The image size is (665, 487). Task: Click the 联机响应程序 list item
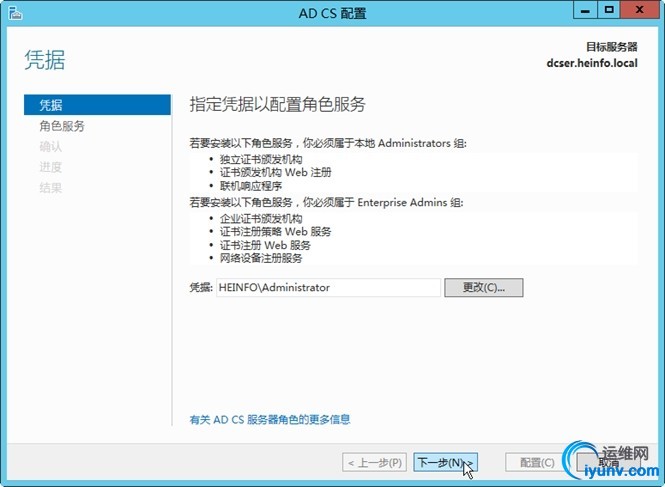tap(251, 186)
